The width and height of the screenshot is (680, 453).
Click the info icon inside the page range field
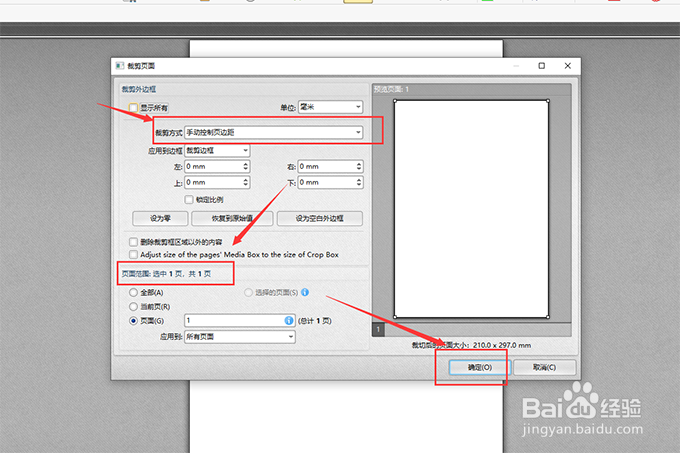[x=289, y=320]
